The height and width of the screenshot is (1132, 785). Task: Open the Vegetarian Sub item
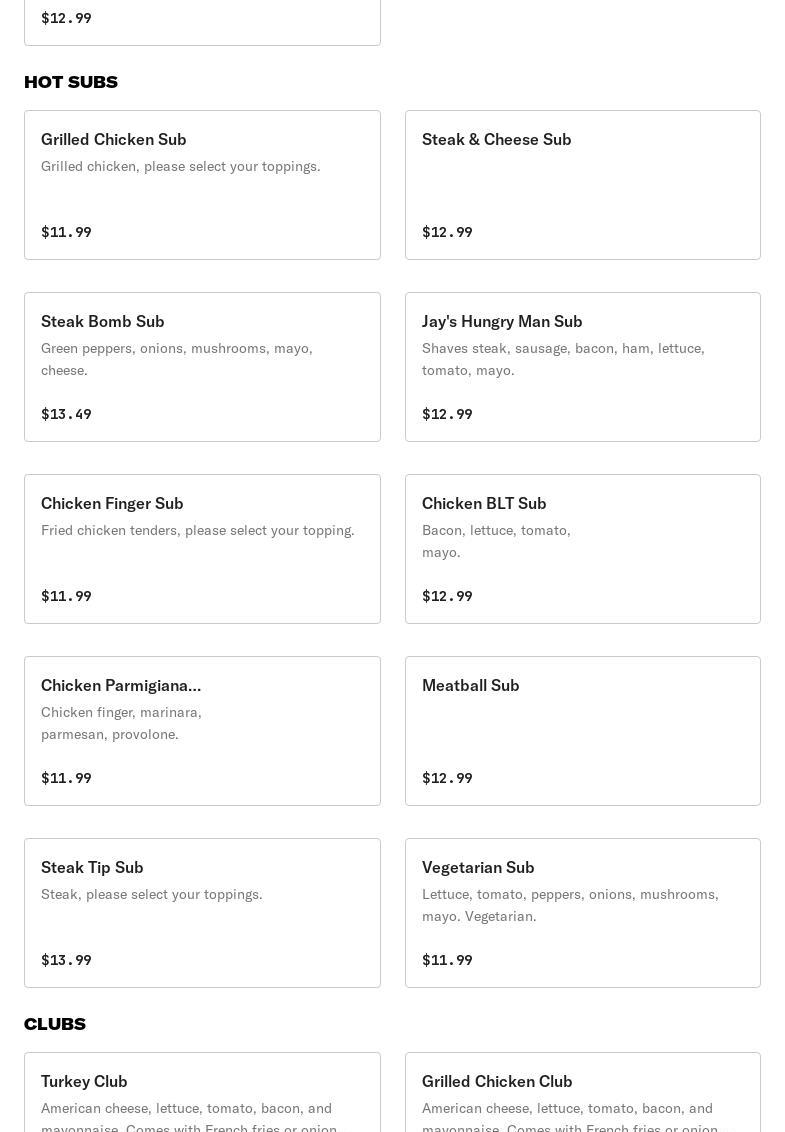pyautogui.click(x=582, y=913)
